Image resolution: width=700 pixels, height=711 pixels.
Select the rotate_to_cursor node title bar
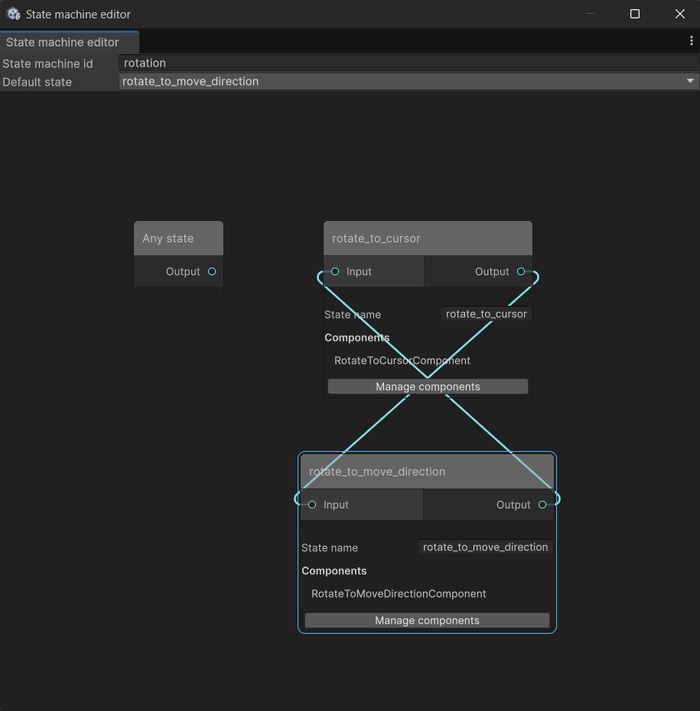click(427, 239)
